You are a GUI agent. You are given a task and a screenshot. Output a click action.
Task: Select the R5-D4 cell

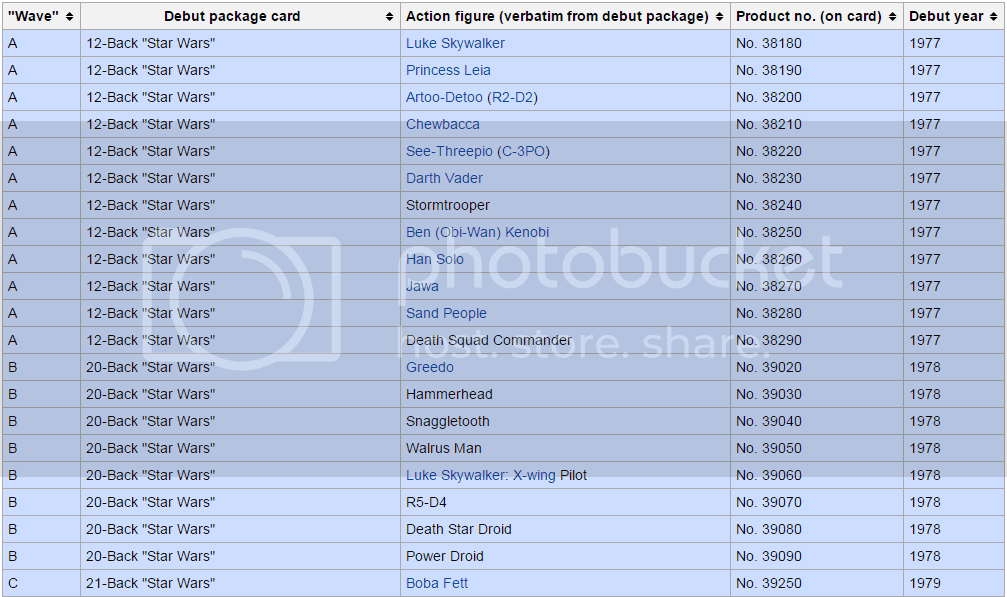565,502
